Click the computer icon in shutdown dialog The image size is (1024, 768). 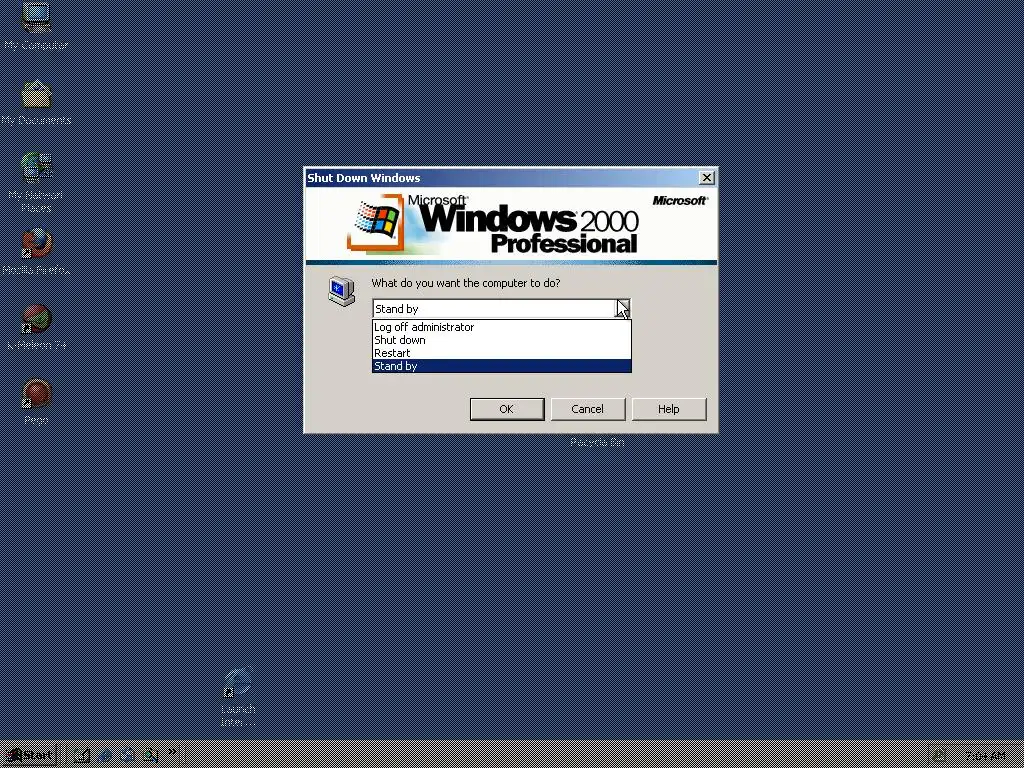342,291
